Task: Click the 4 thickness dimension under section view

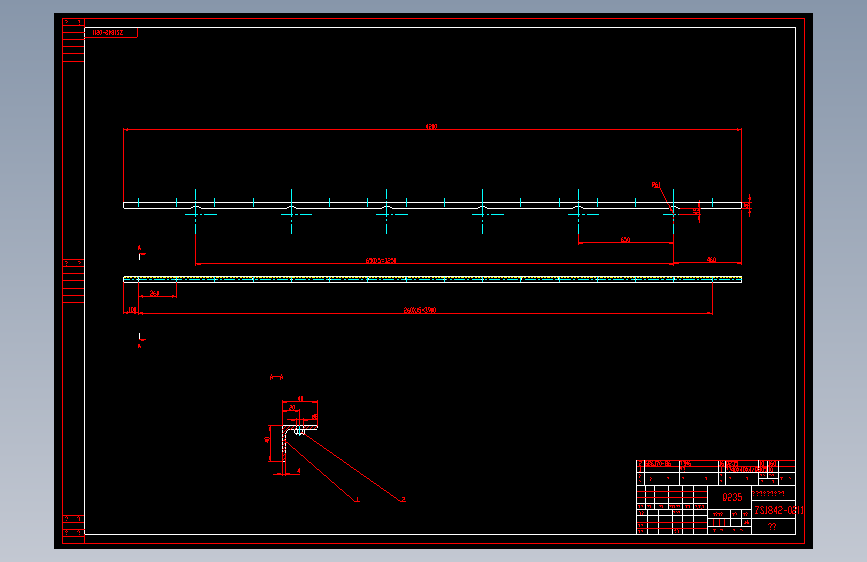Action: (299, 471)
